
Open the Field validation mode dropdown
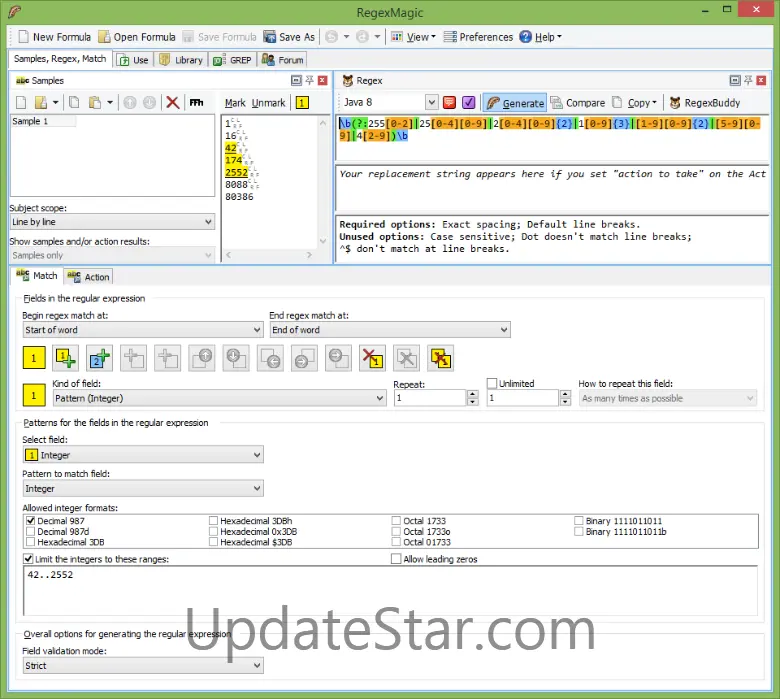pyautogui.click(x=143, y=666)
